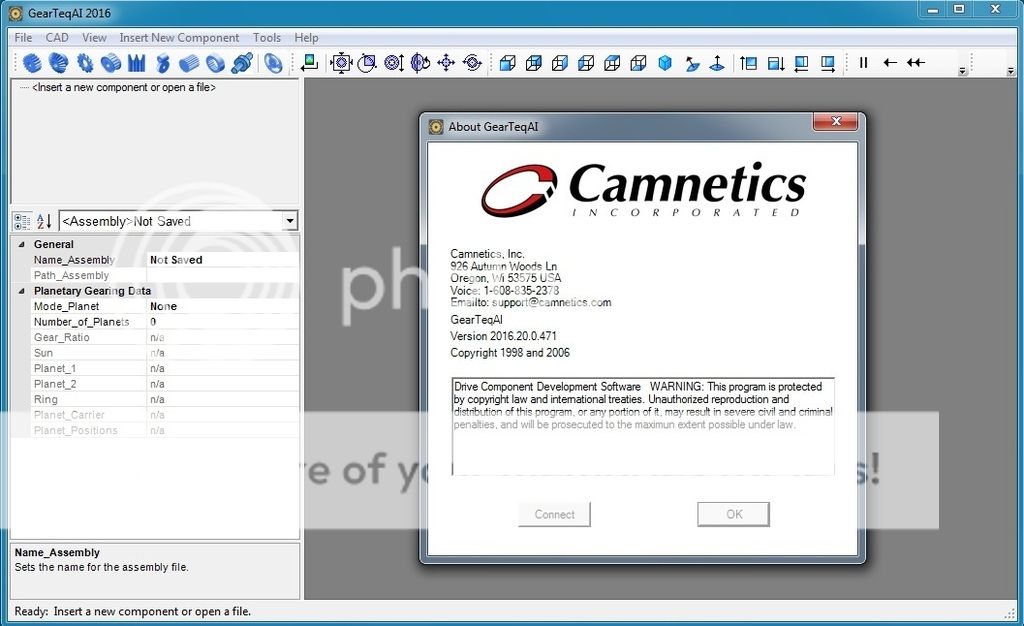The height and width of the screenshot is (626, 1024).
Task: Click the worm gear toolbar icon
Action: point(163,63)
